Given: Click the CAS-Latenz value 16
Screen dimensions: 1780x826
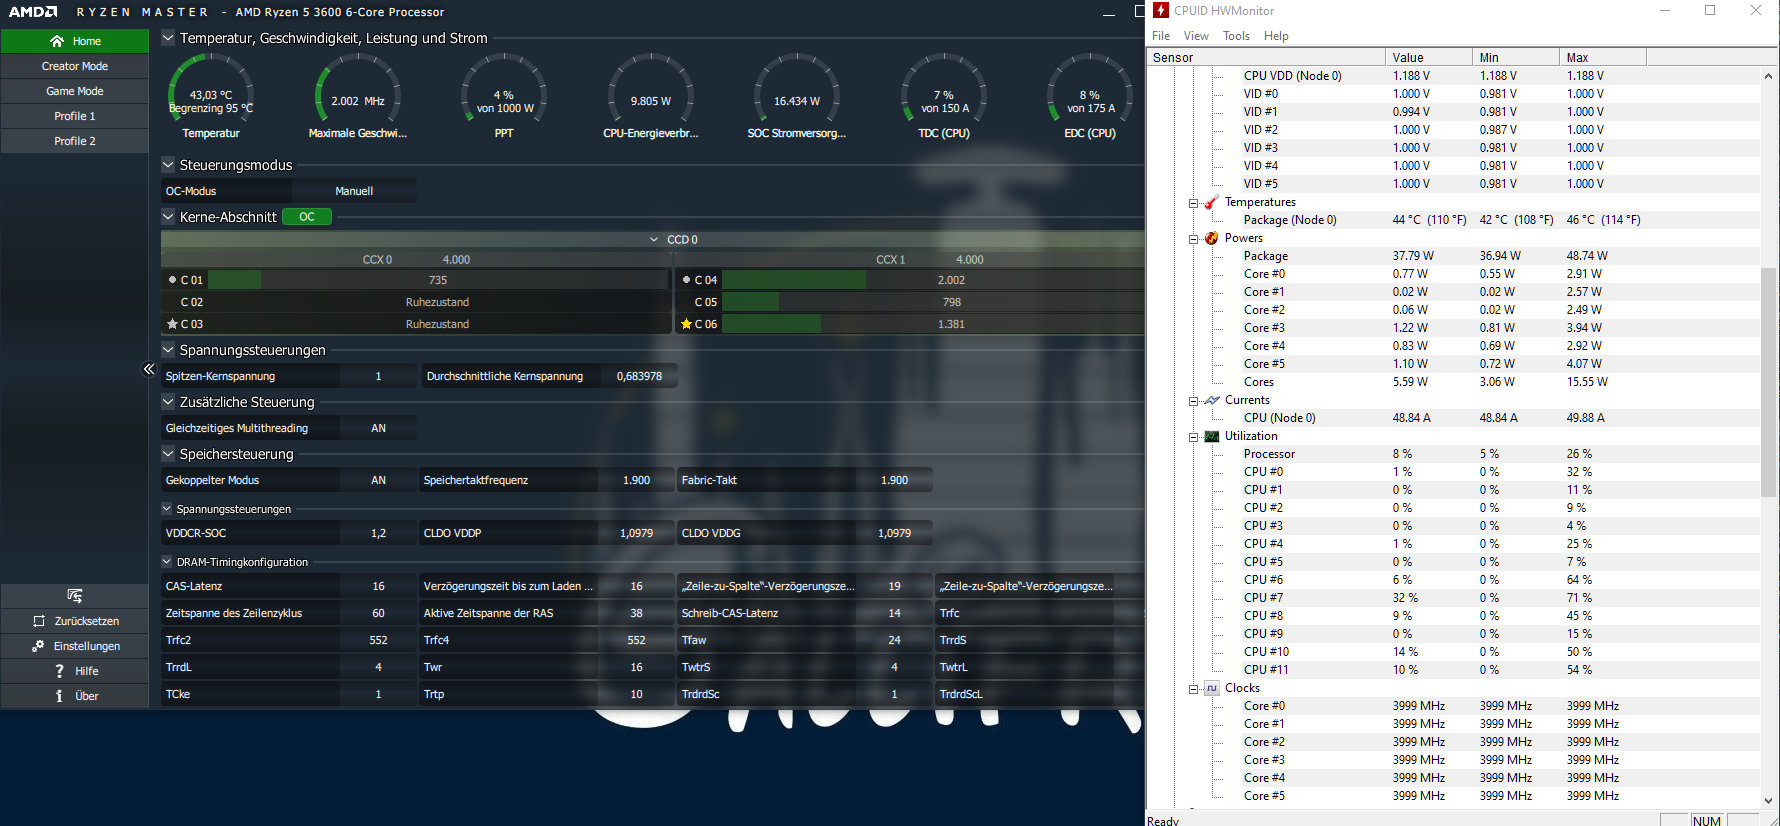Looking at the screenshot, I should [x=378, y=586].
